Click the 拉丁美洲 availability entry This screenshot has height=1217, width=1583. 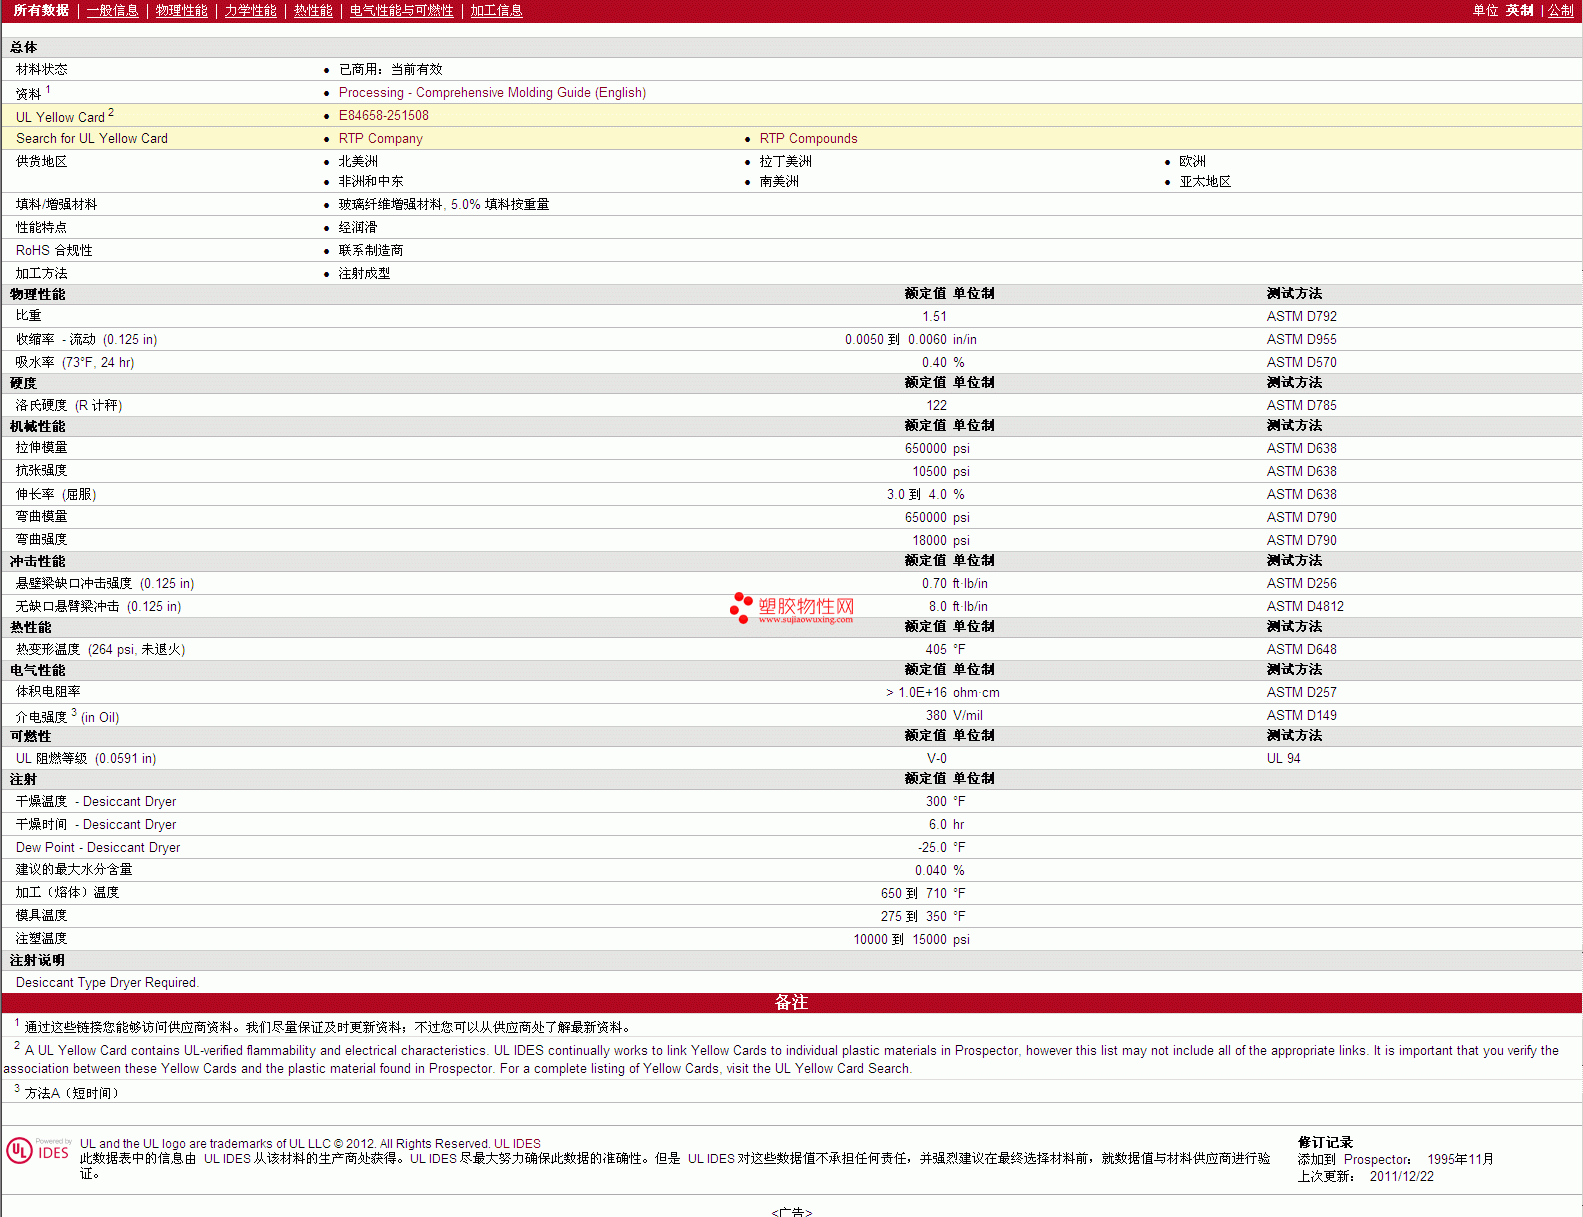point(785,161)
